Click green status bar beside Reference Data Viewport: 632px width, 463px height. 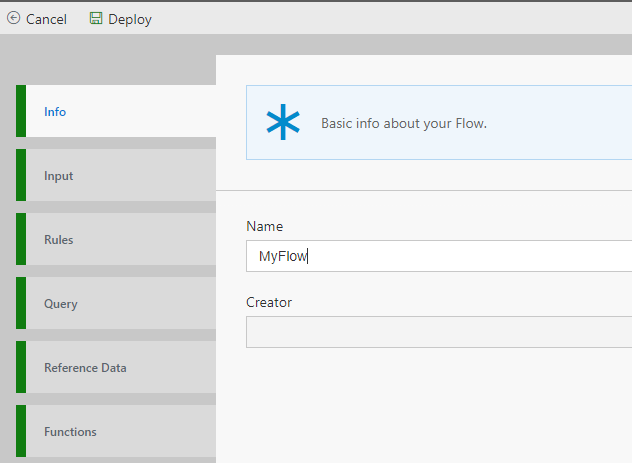point(21,367)
